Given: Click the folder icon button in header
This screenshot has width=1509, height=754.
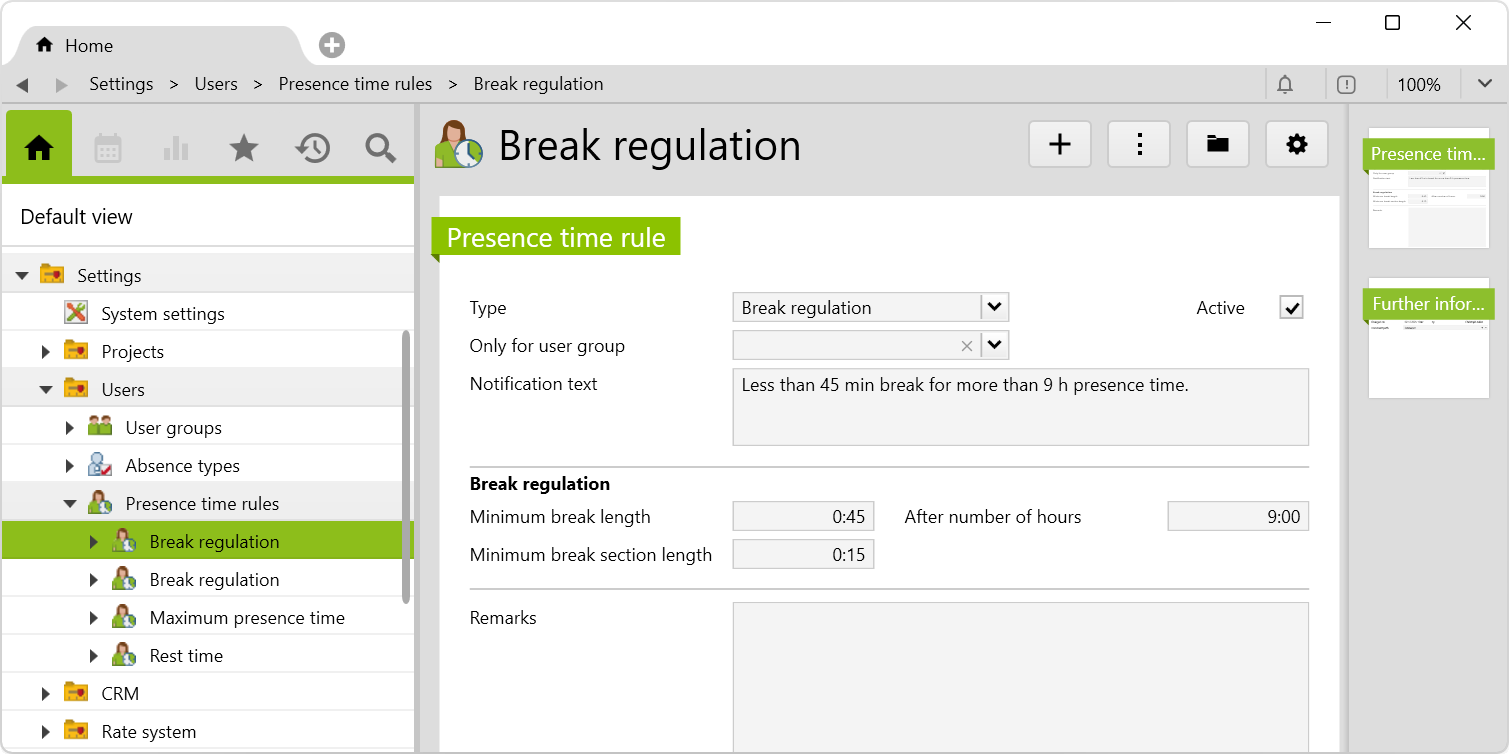Looking at the screenshot, I should 1217,145.
